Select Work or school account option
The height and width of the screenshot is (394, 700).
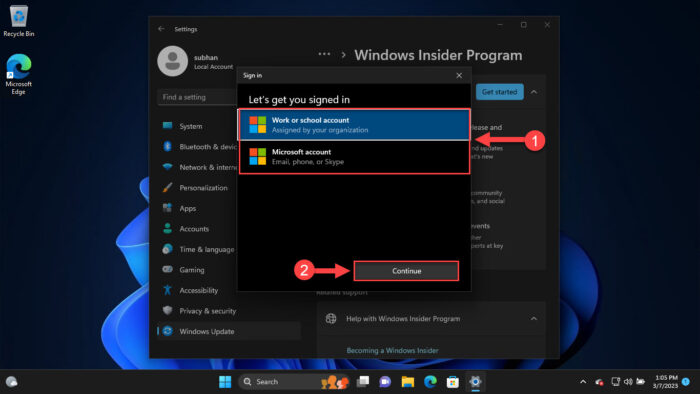coord(354,125)
